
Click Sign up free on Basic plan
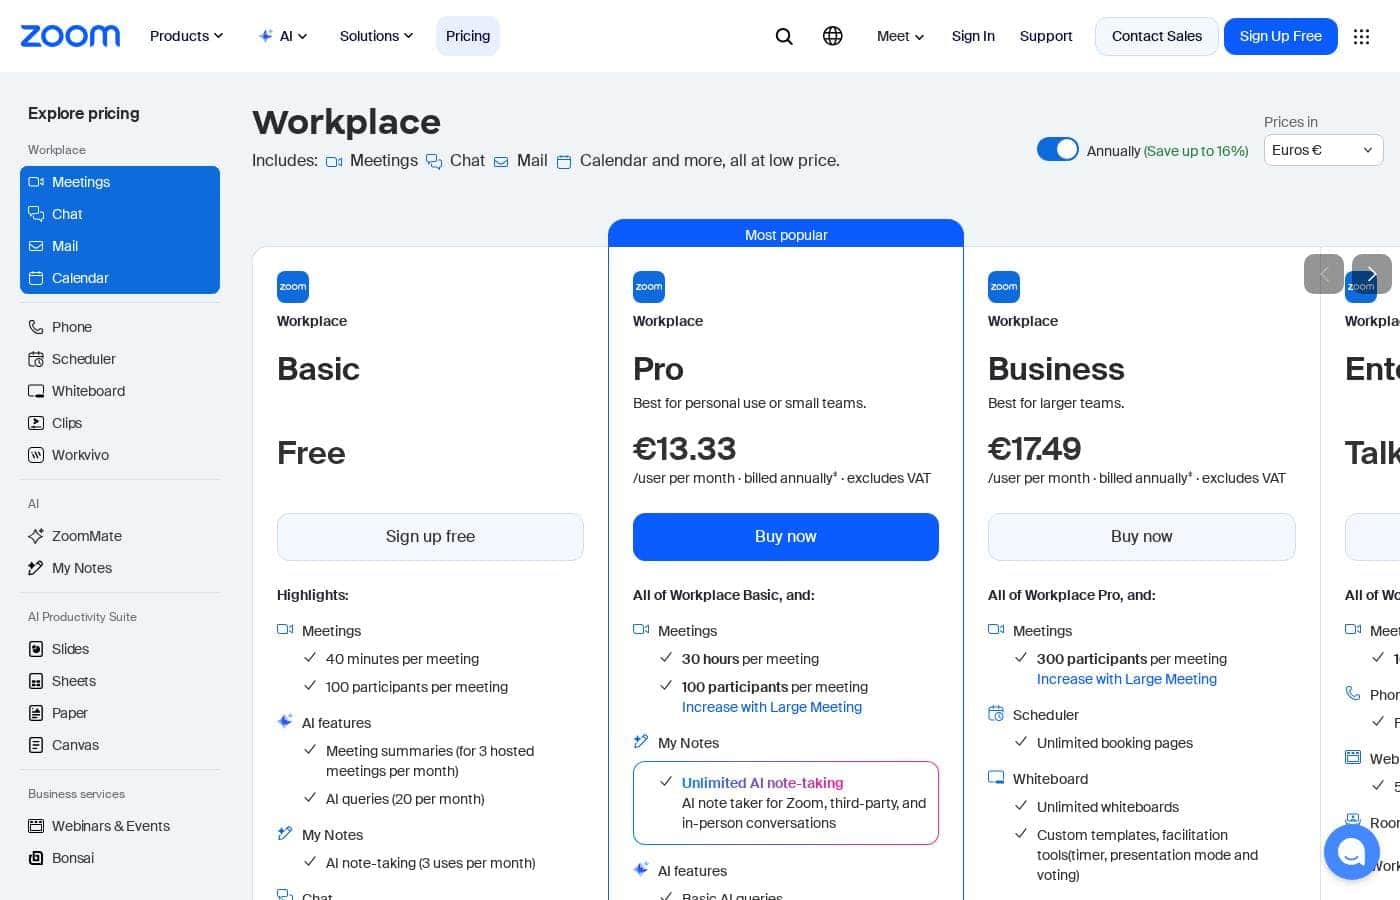[x=430, y=537]
